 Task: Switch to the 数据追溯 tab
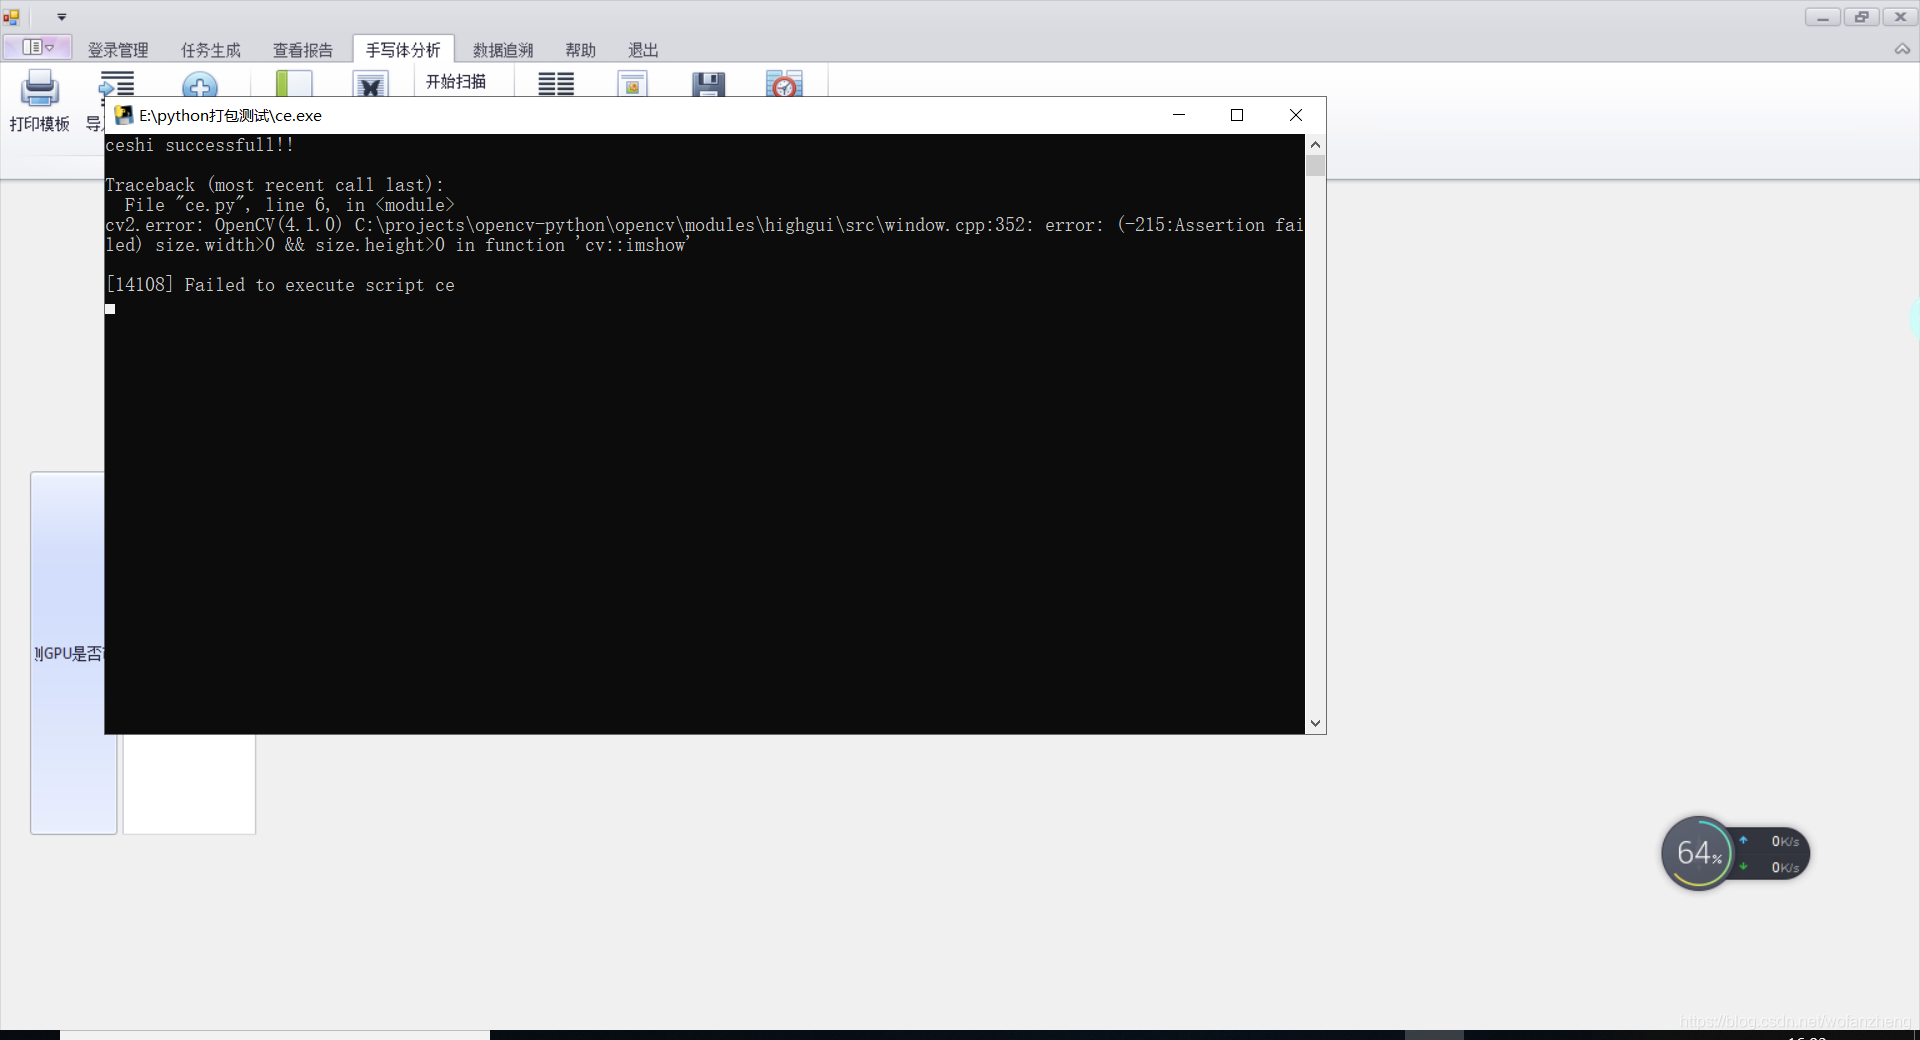pyautogui.click(x=503, y=50)
